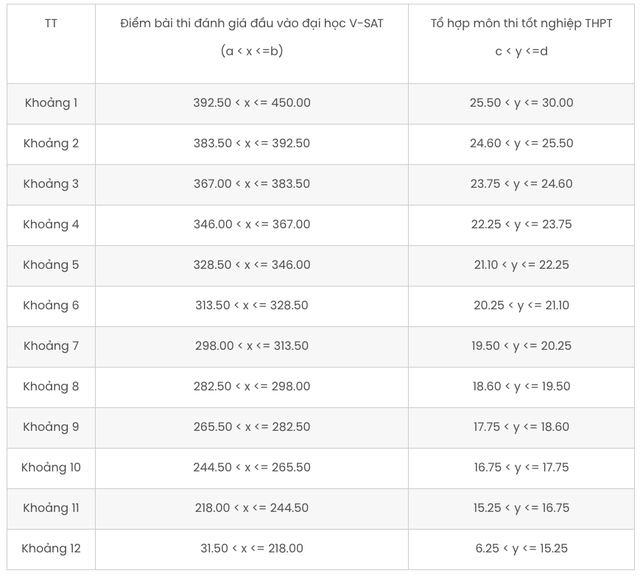Click the cell 25.50 < y <= 30.00
This screenshot has width=640, height=576.
[521, 104]
